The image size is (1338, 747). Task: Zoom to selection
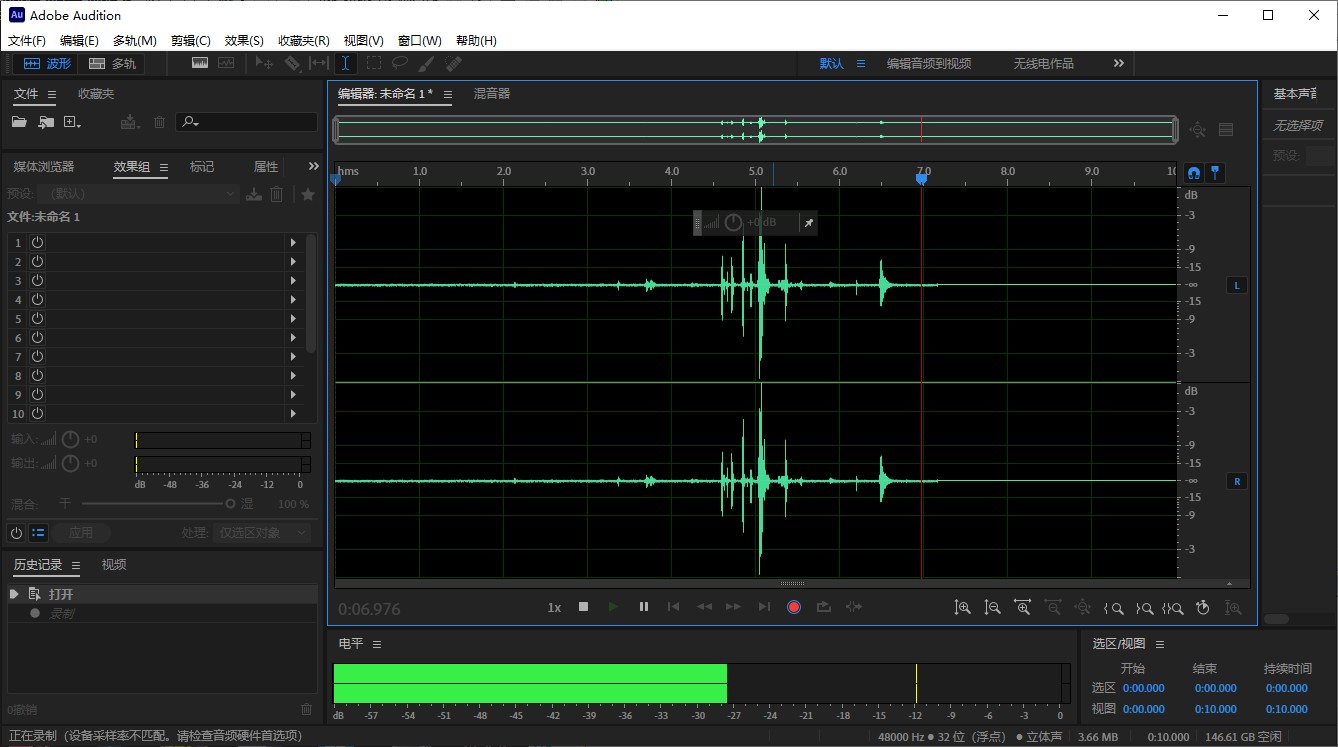click(x=1173, y=607)
